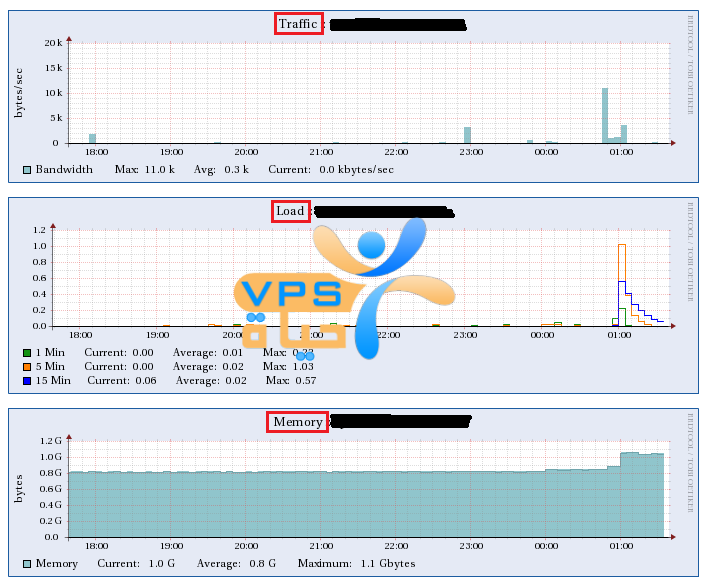
Task: Click the 20:00 time label in Memory graph
Action: click(246, 546)
